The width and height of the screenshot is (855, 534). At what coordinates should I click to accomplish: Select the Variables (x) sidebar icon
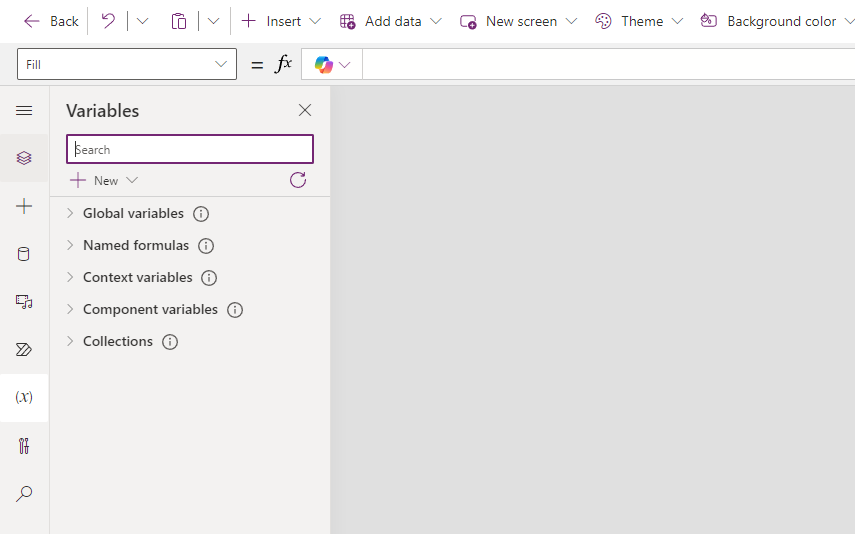point(24,397)
